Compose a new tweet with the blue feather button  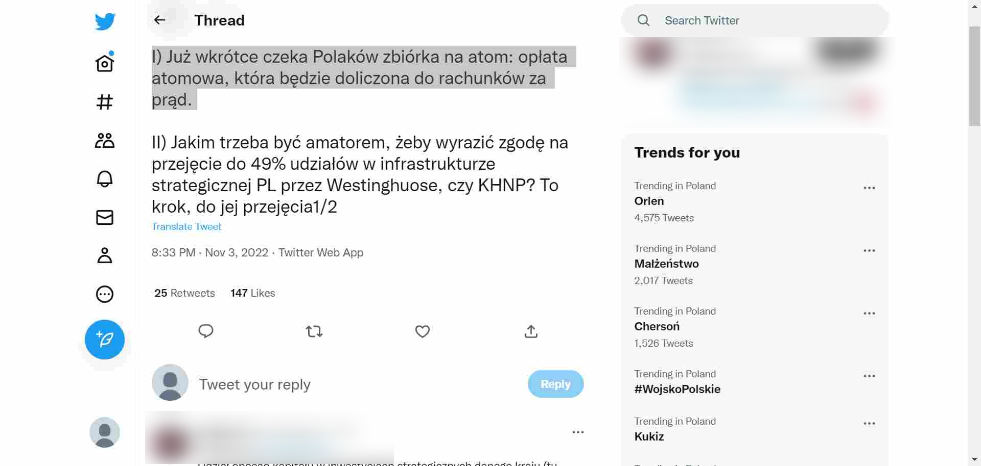[104, 340]
